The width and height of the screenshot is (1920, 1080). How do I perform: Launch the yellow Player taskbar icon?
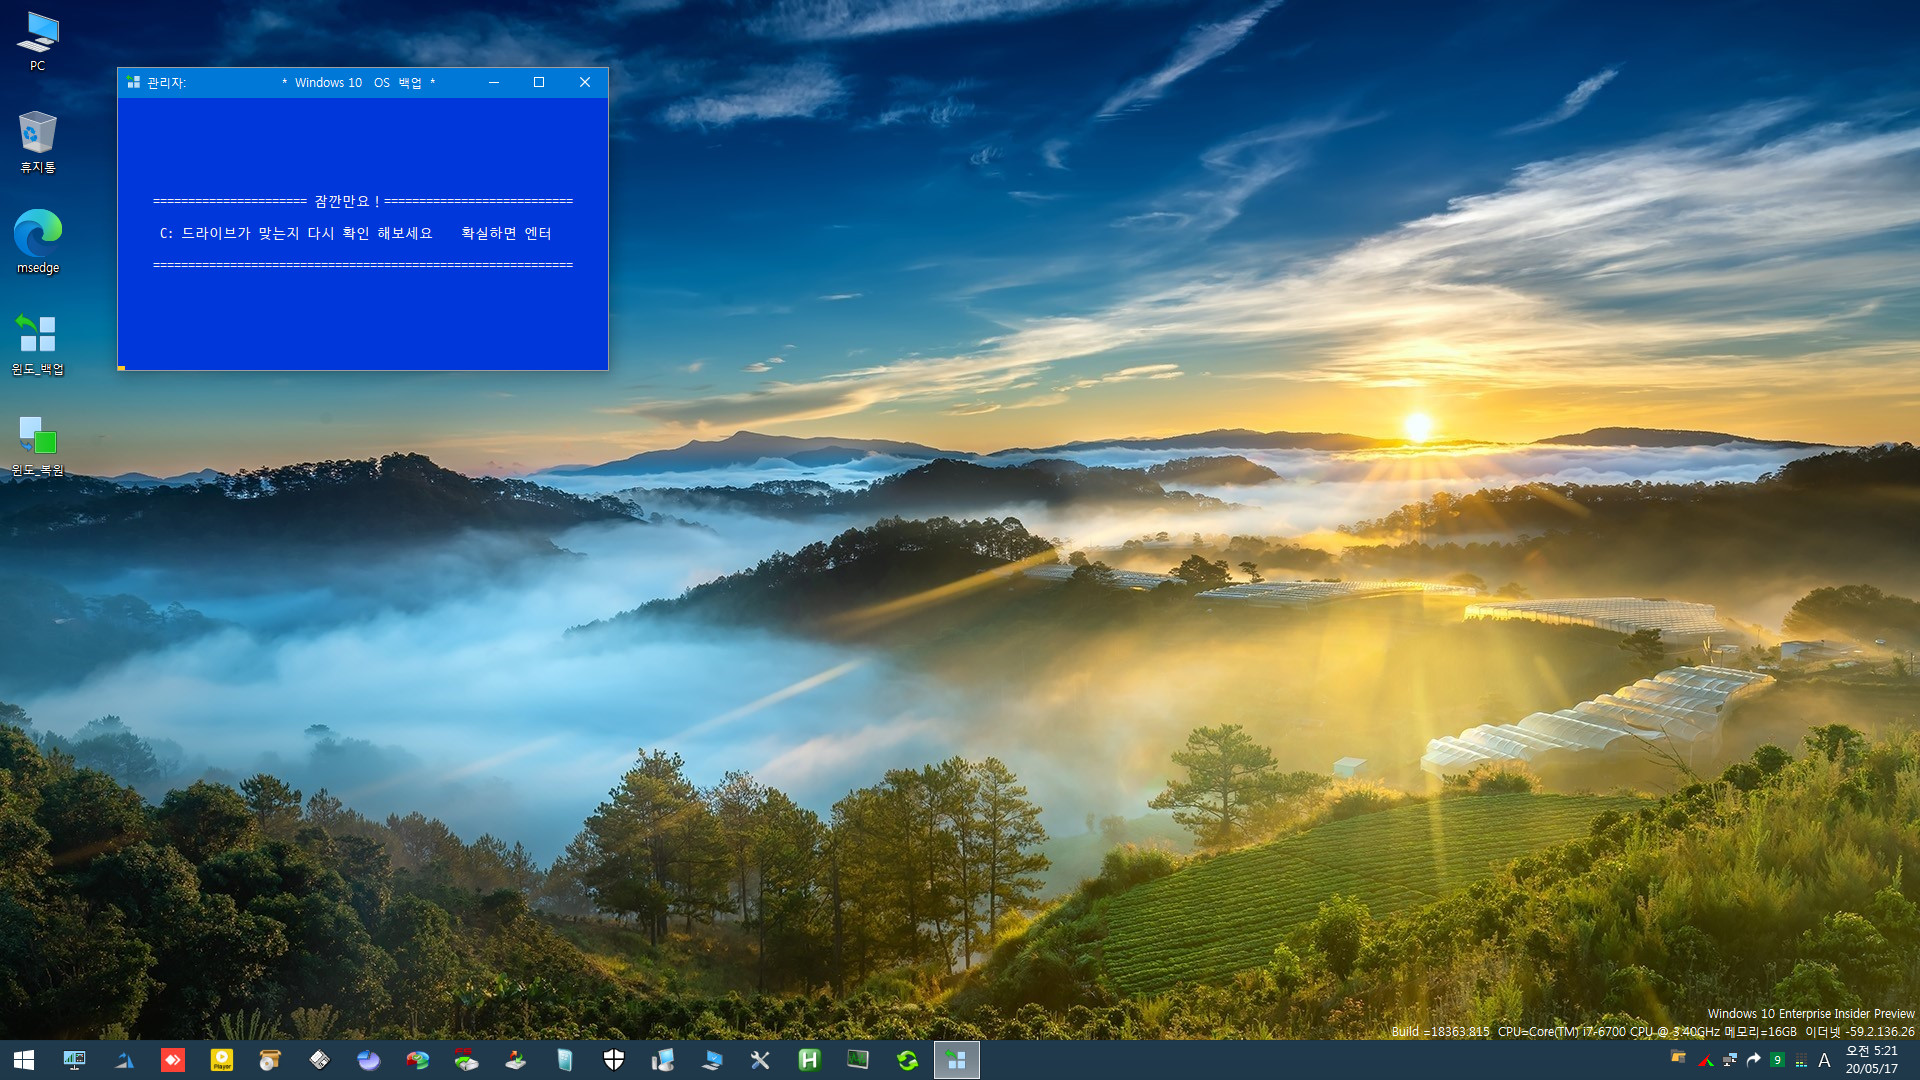click(222, 1060)
